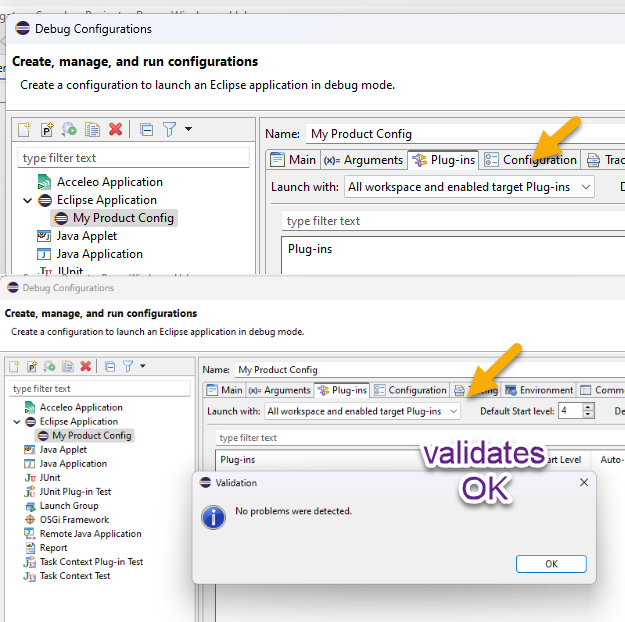This screenshot has width=625, height=622.
Task: Click Default Start level value field
Action: click(x=571, y=411)
